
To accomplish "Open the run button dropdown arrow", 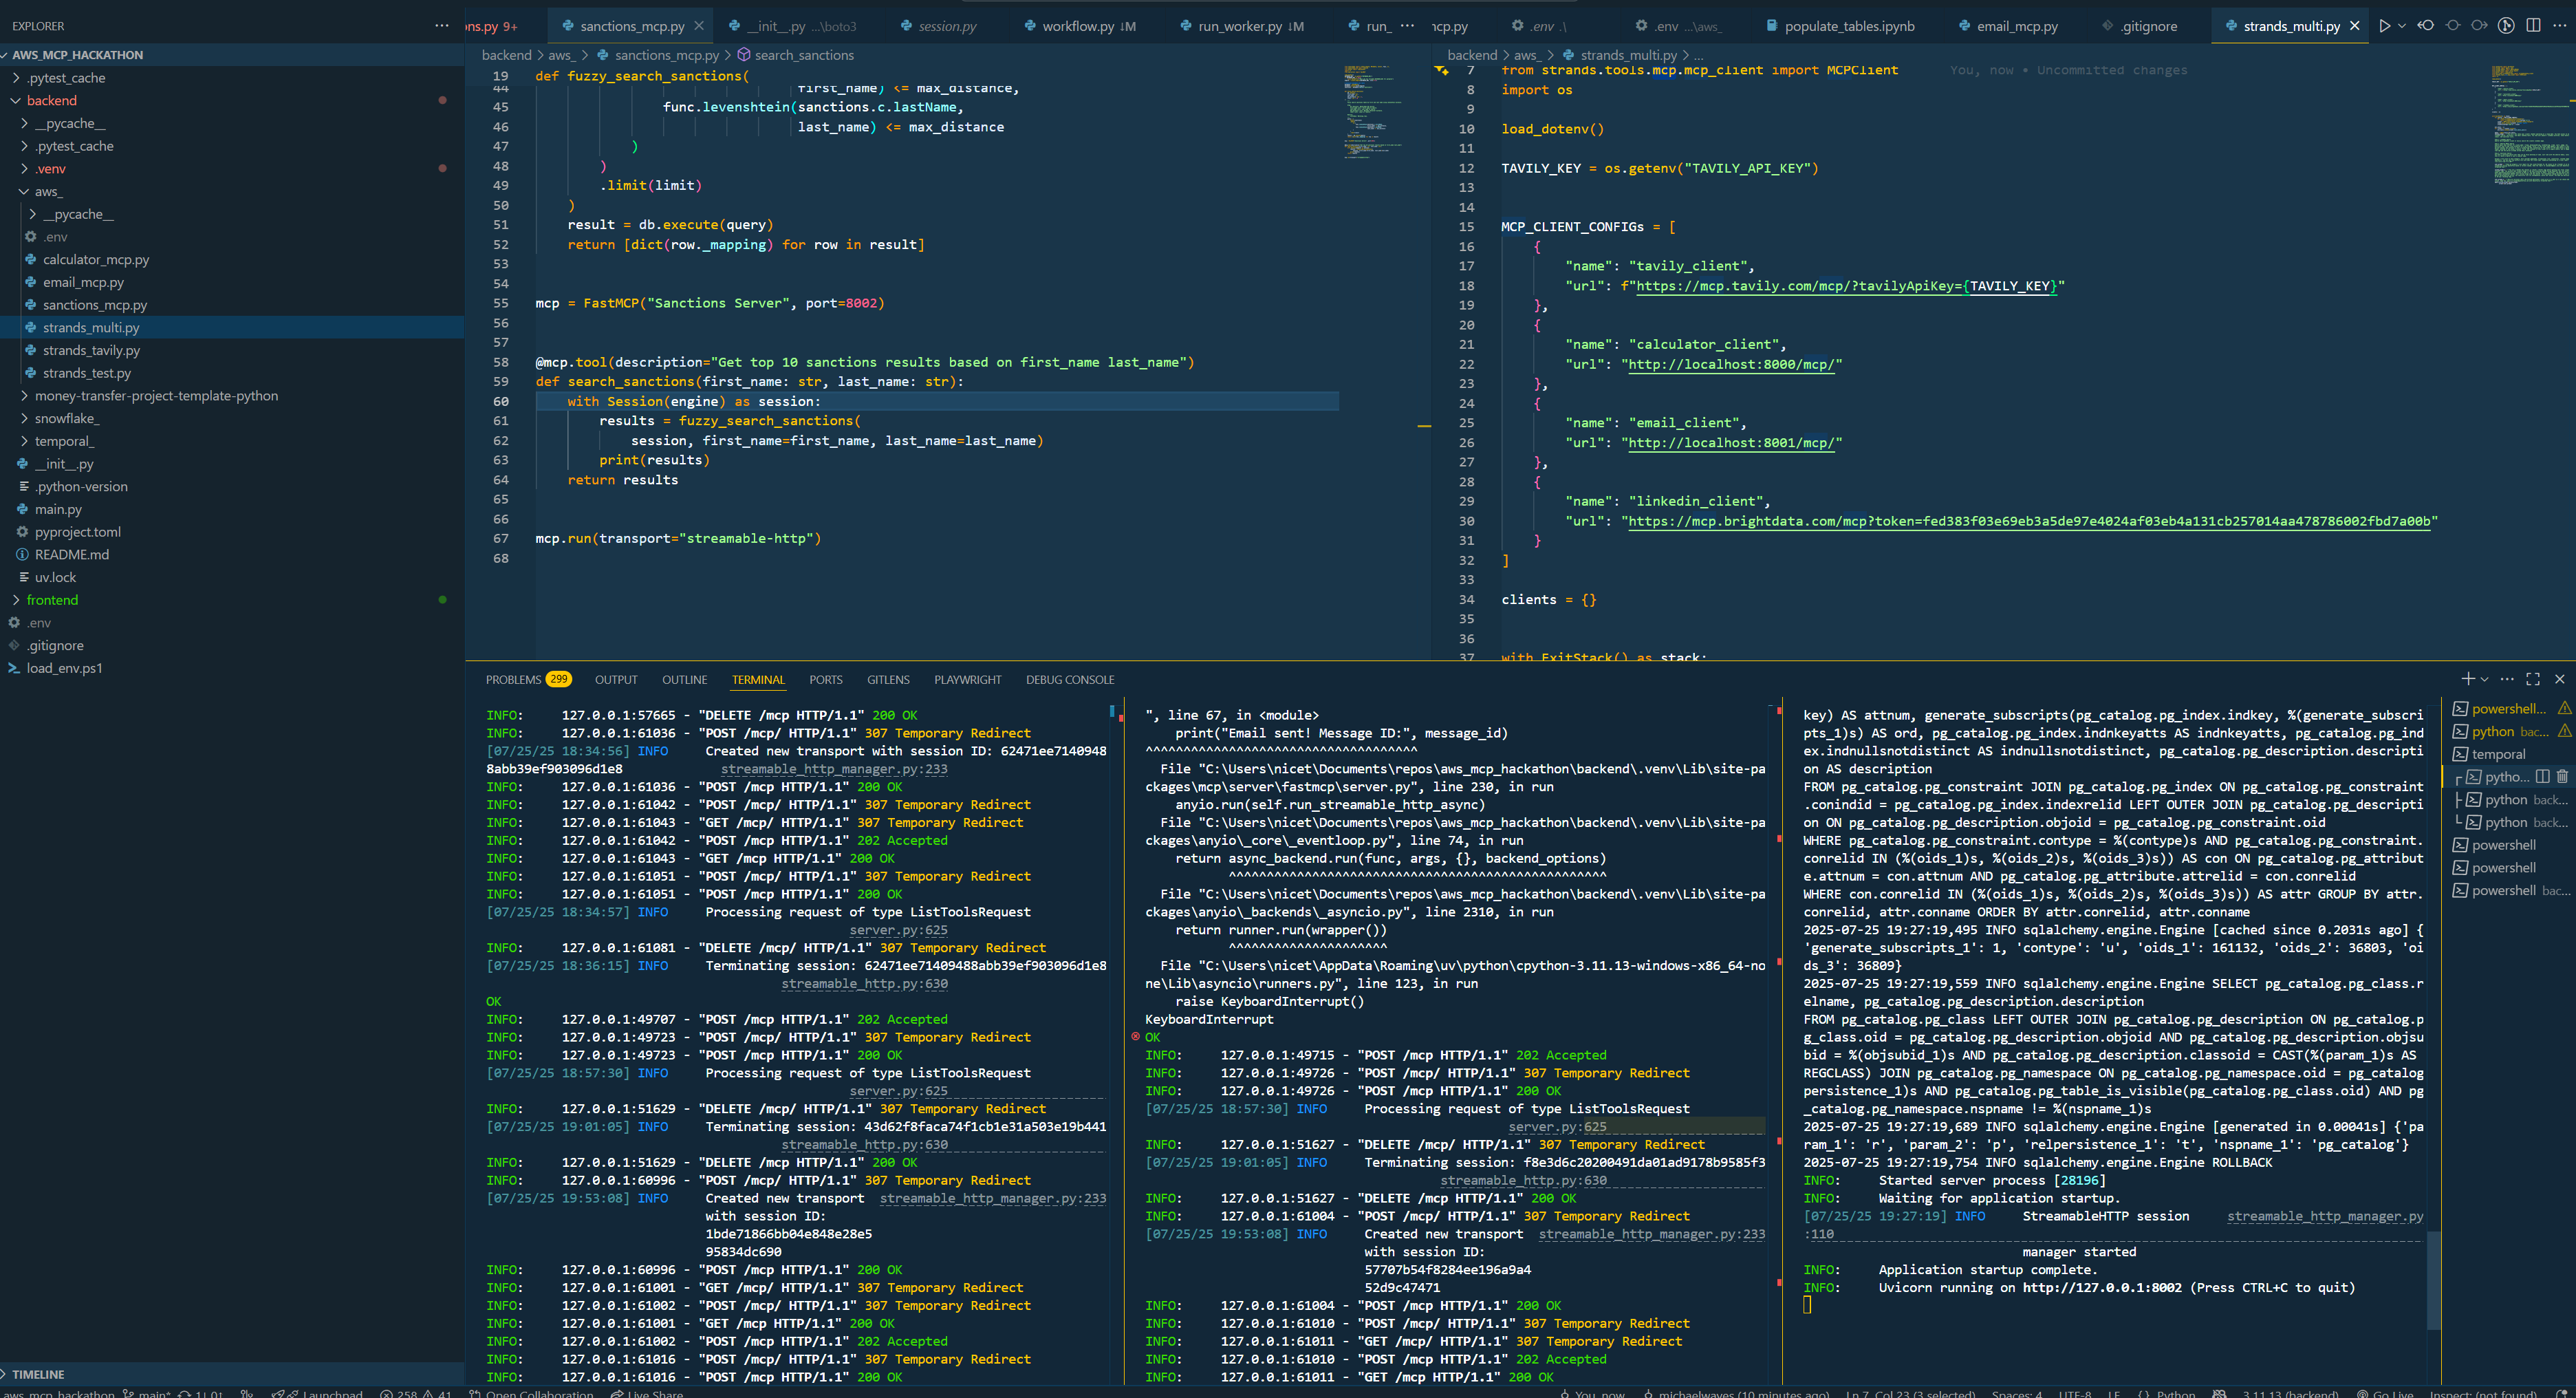I will 2401,26.
